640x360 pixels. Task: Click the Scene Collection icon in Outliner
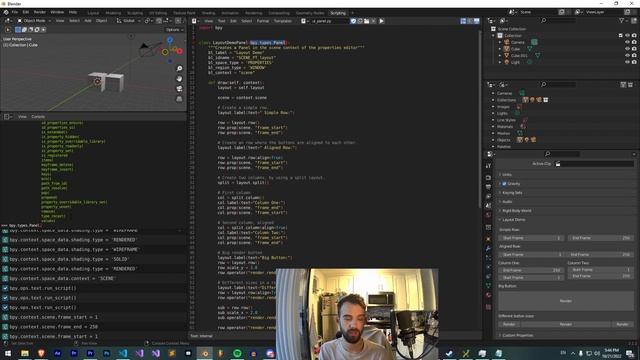point(493,29)
